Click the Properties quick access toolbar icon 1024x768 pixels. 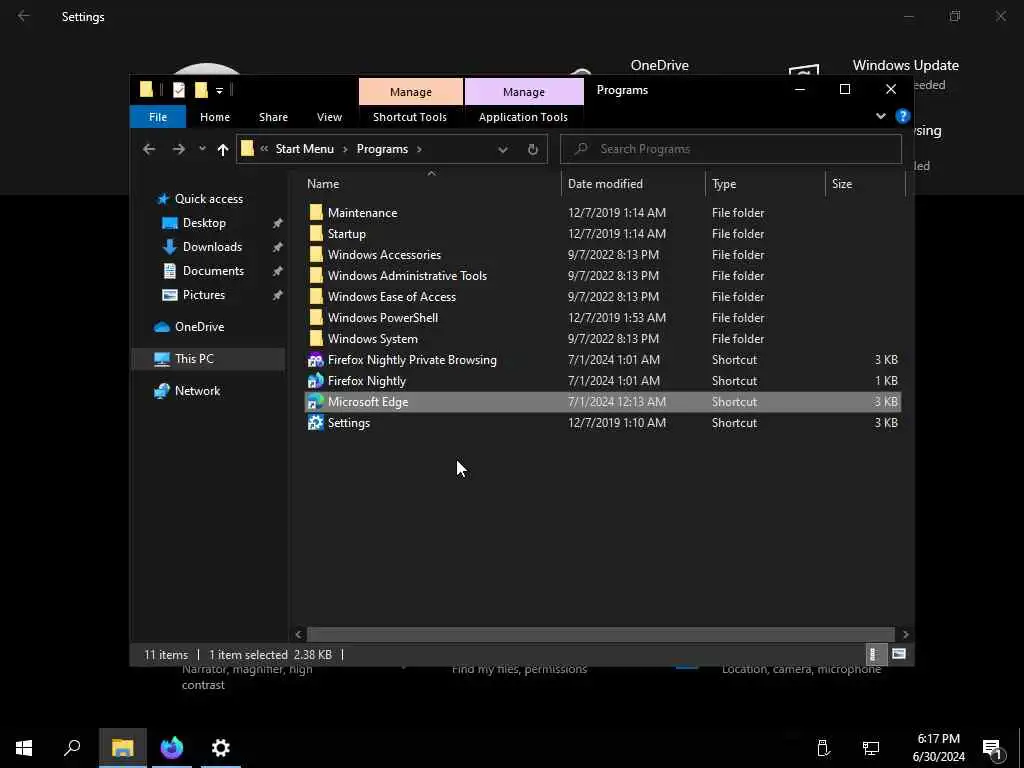pyautogui.click(x=178, y=90)
